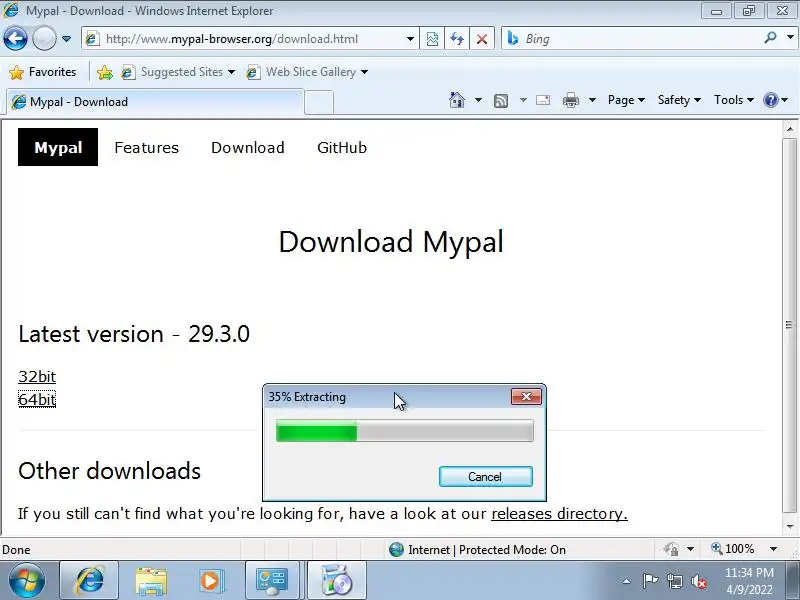Show hidden tray icons arrow
This screenshot has width=800, height=600.
tap(627, 581)
